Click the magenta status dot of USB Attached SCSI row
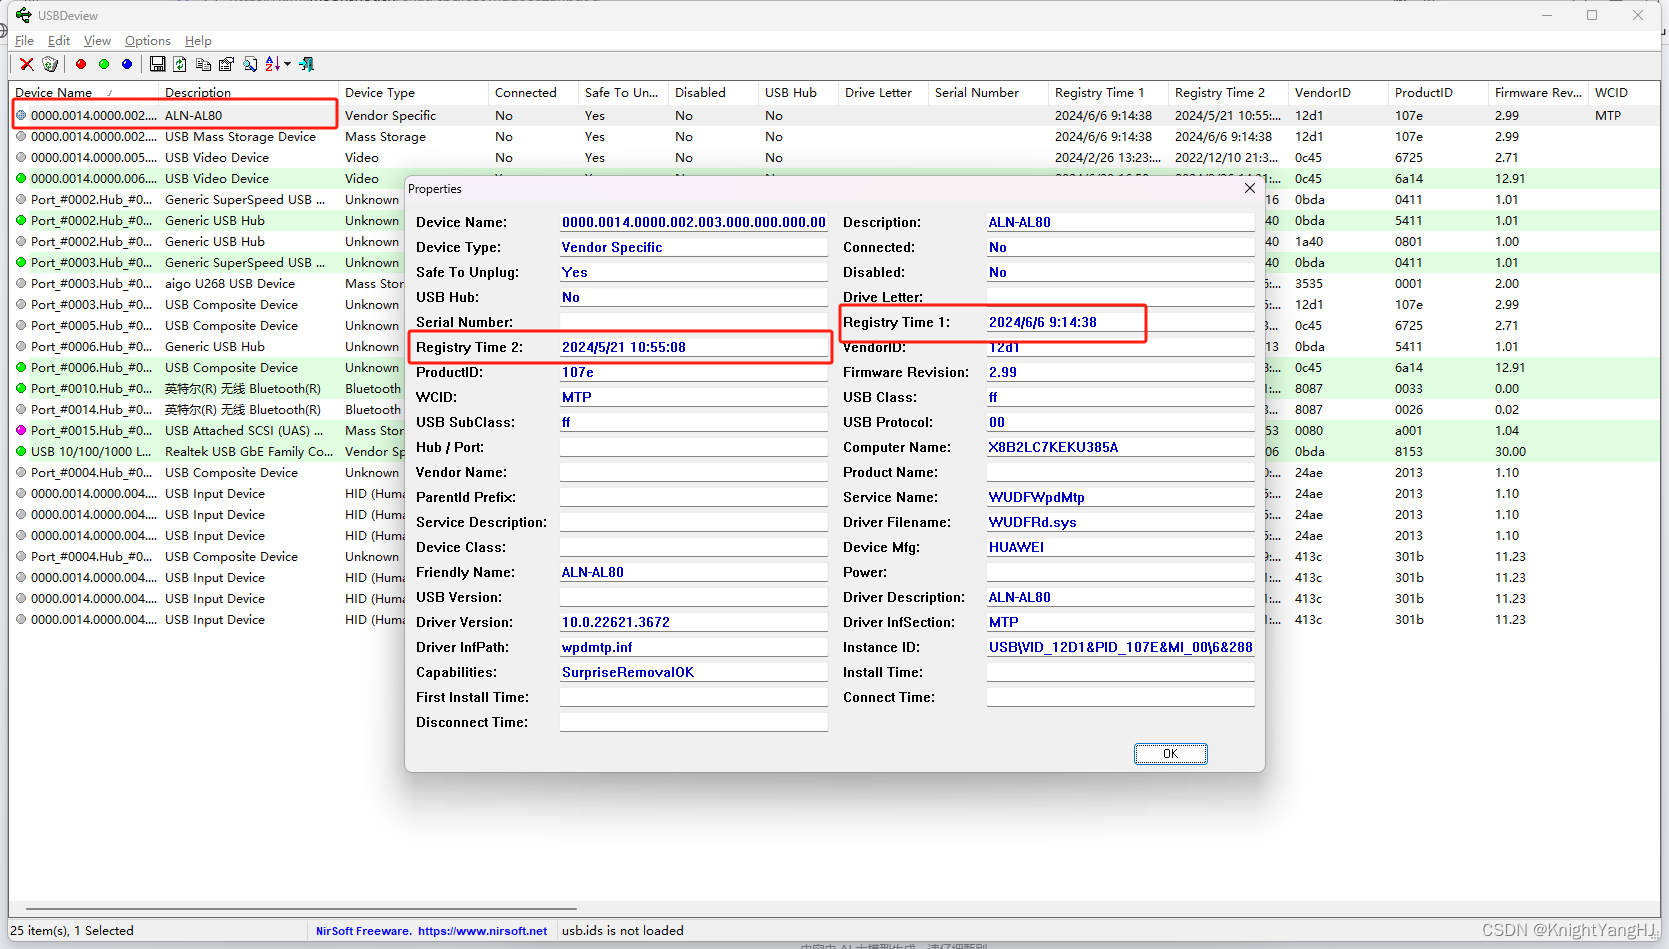Image resolution: width=1669 pixels, height=949 pixels. point(20,430)
